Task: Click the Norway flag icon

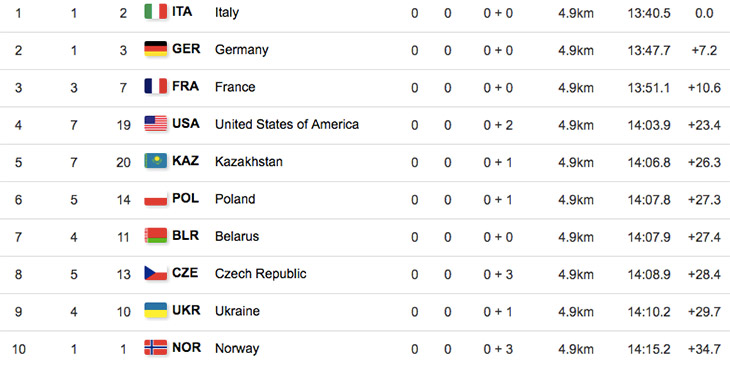Action: pyautogui.click(x=155, y=348)
